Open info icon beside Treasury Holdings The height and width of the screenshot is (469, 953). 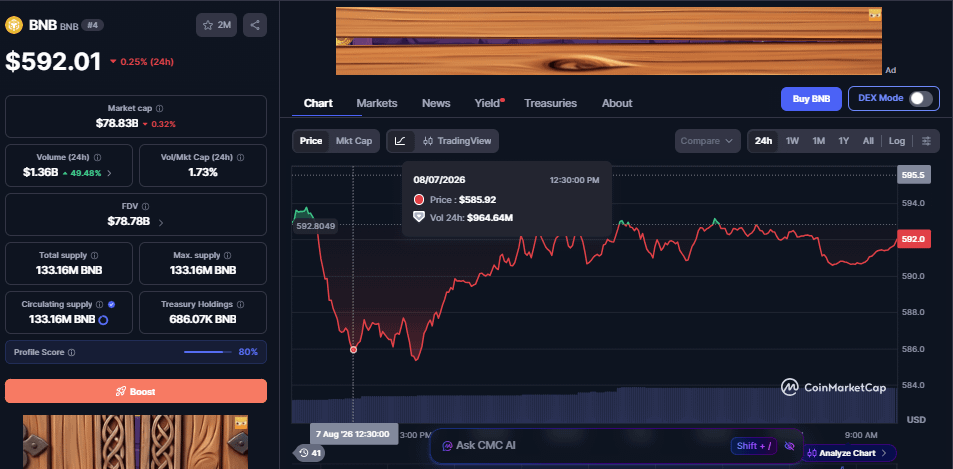point(241,304)
